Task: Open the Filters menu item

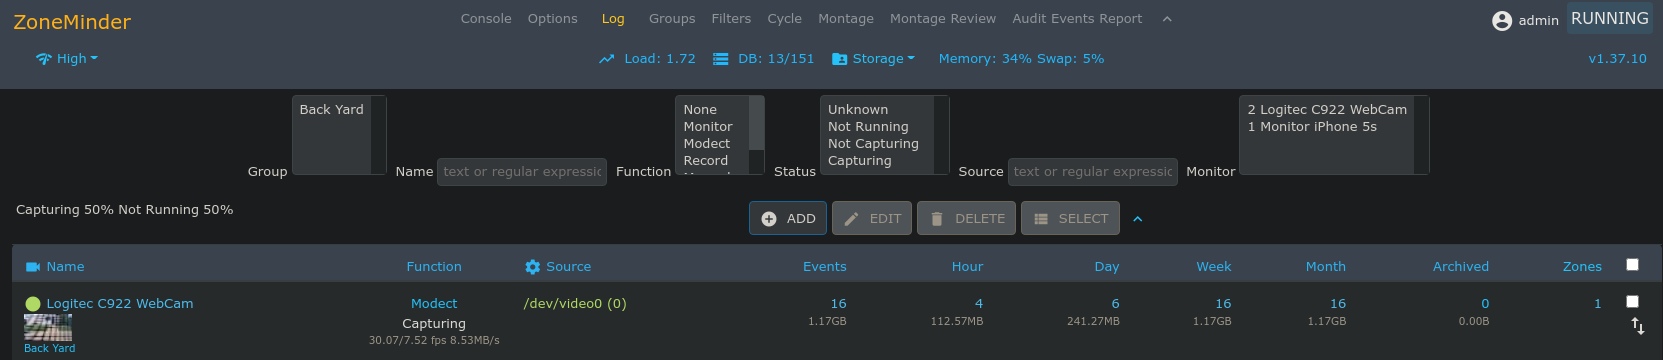Action: point(731,19)
